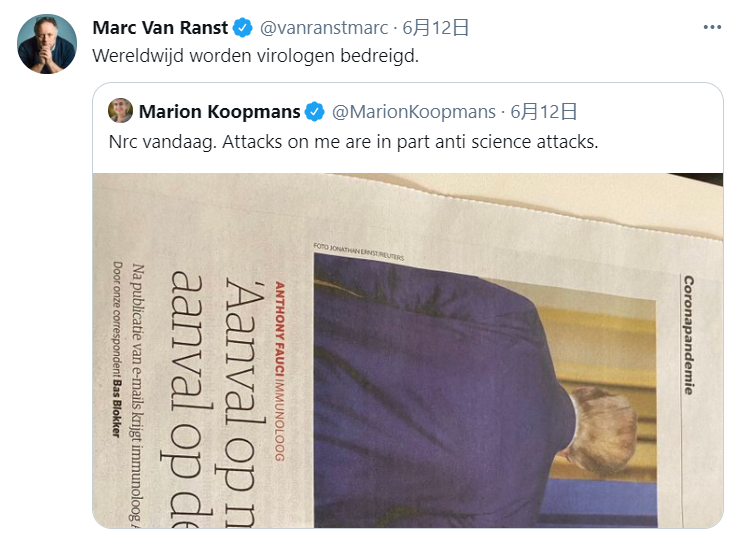
Task: Click the 'Bas Blokker' byline in the image
Action: [x=117, y=409]
